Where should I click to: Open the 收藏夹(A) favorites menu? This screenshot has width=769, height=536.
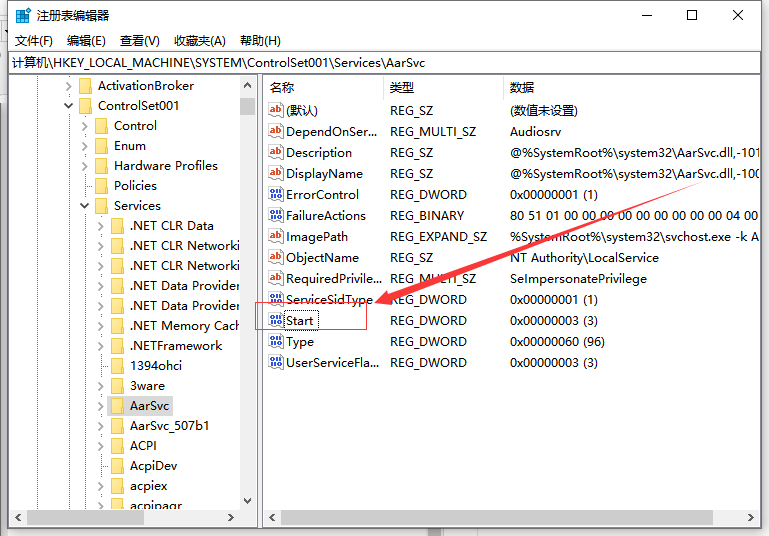tap(200, 41)
